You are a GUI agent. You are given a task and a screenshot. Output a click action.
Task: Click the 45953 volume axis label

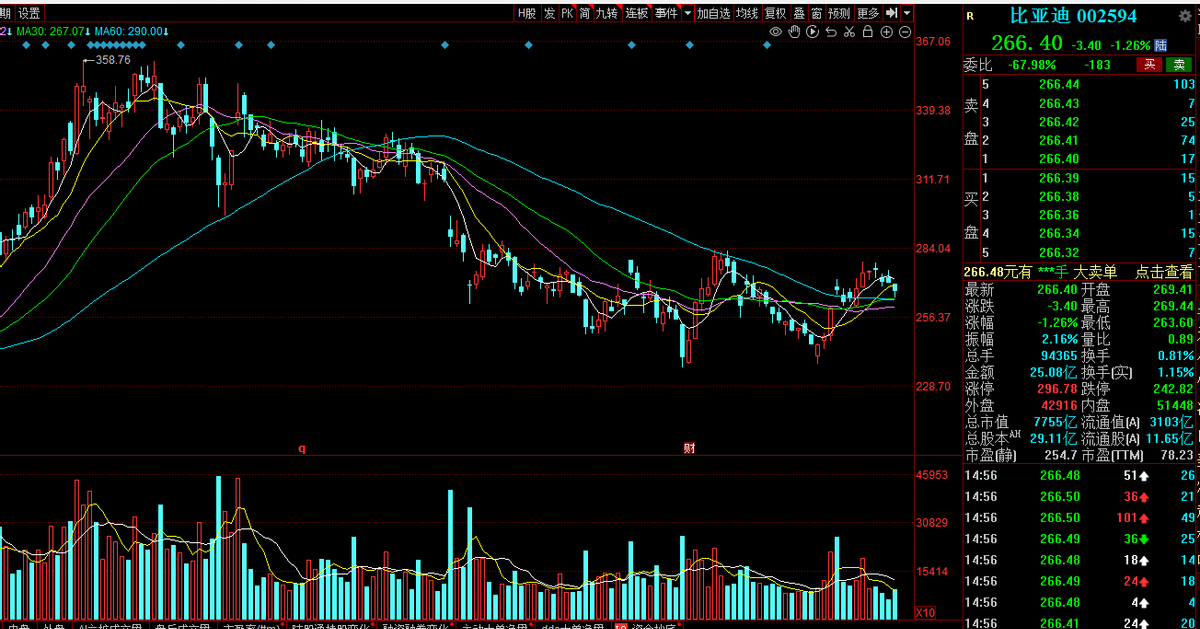932,475
